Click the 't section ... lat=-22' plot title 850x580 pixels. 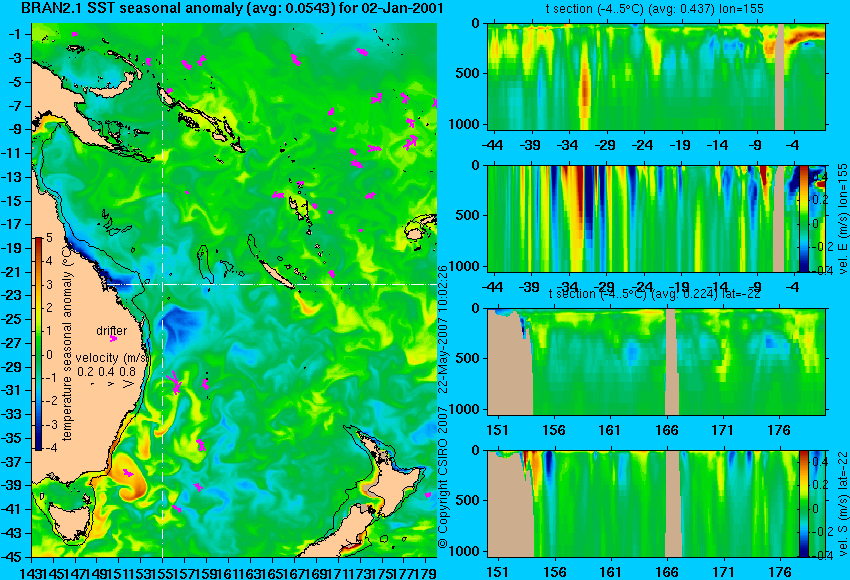pyautogui.click(x=654, y=294)
